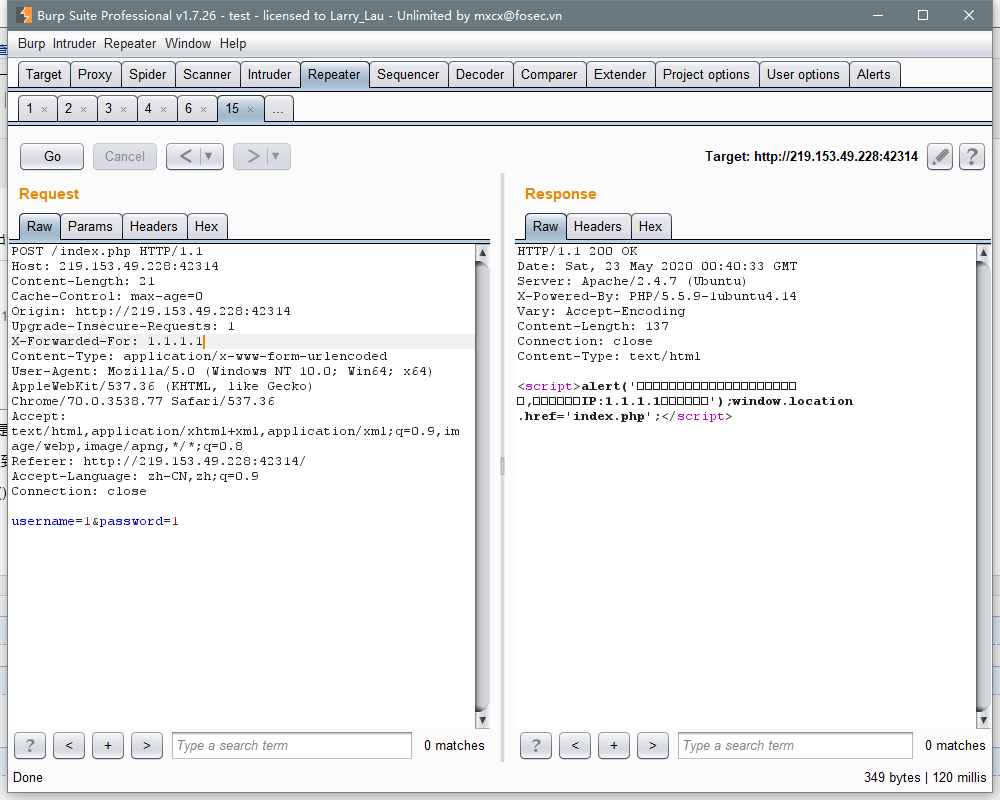The image size is (1000, 800).
Task: Click request search help question icon
Action: coord(30,745)
